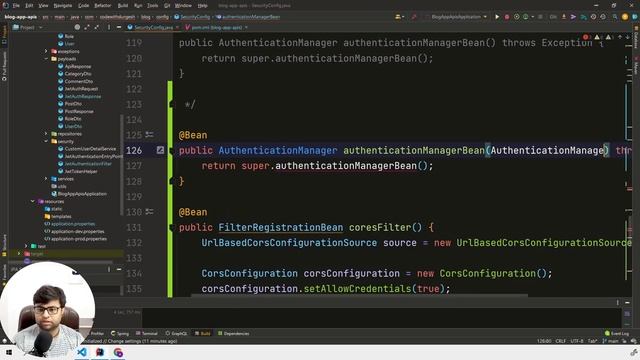Open the Refactor menu
Screen dimensions: 640x360
102,6
